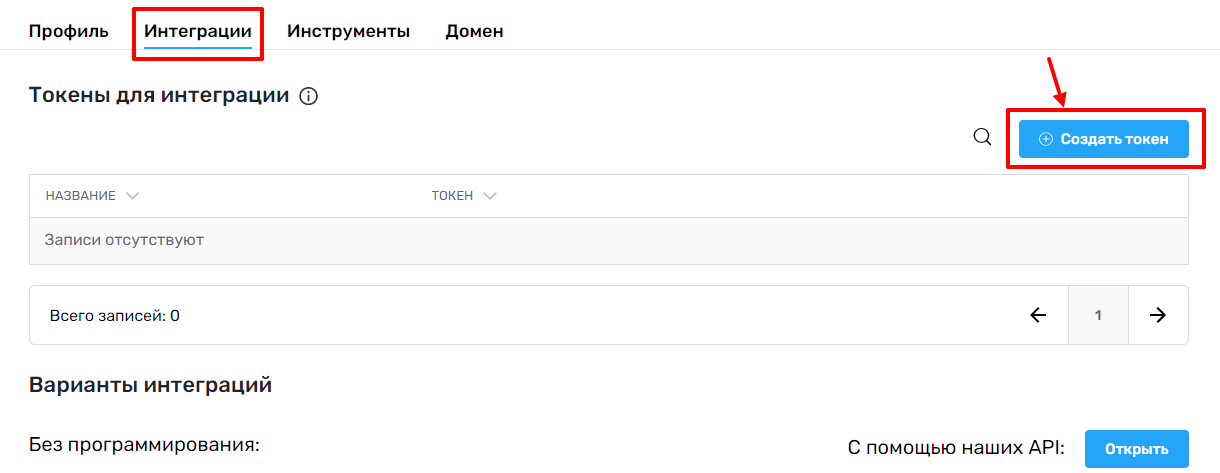This screenshot has width=1220, height=473.
Task: Click the info icon beside Токены для интеграции
Action: point(309,97)
